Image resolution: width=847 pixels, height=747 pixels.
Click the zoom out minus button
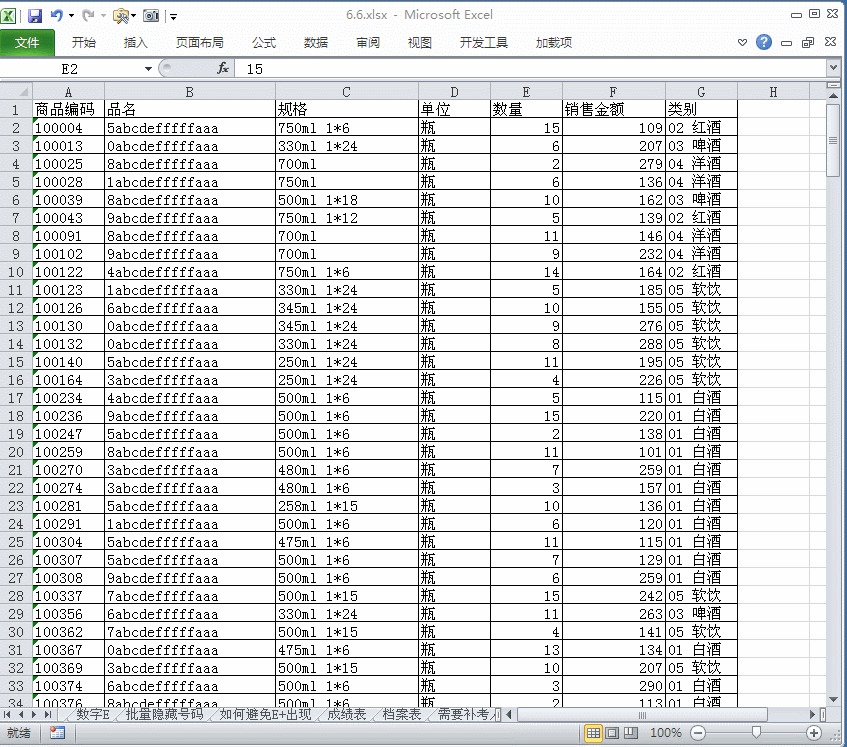coord(698,733)
